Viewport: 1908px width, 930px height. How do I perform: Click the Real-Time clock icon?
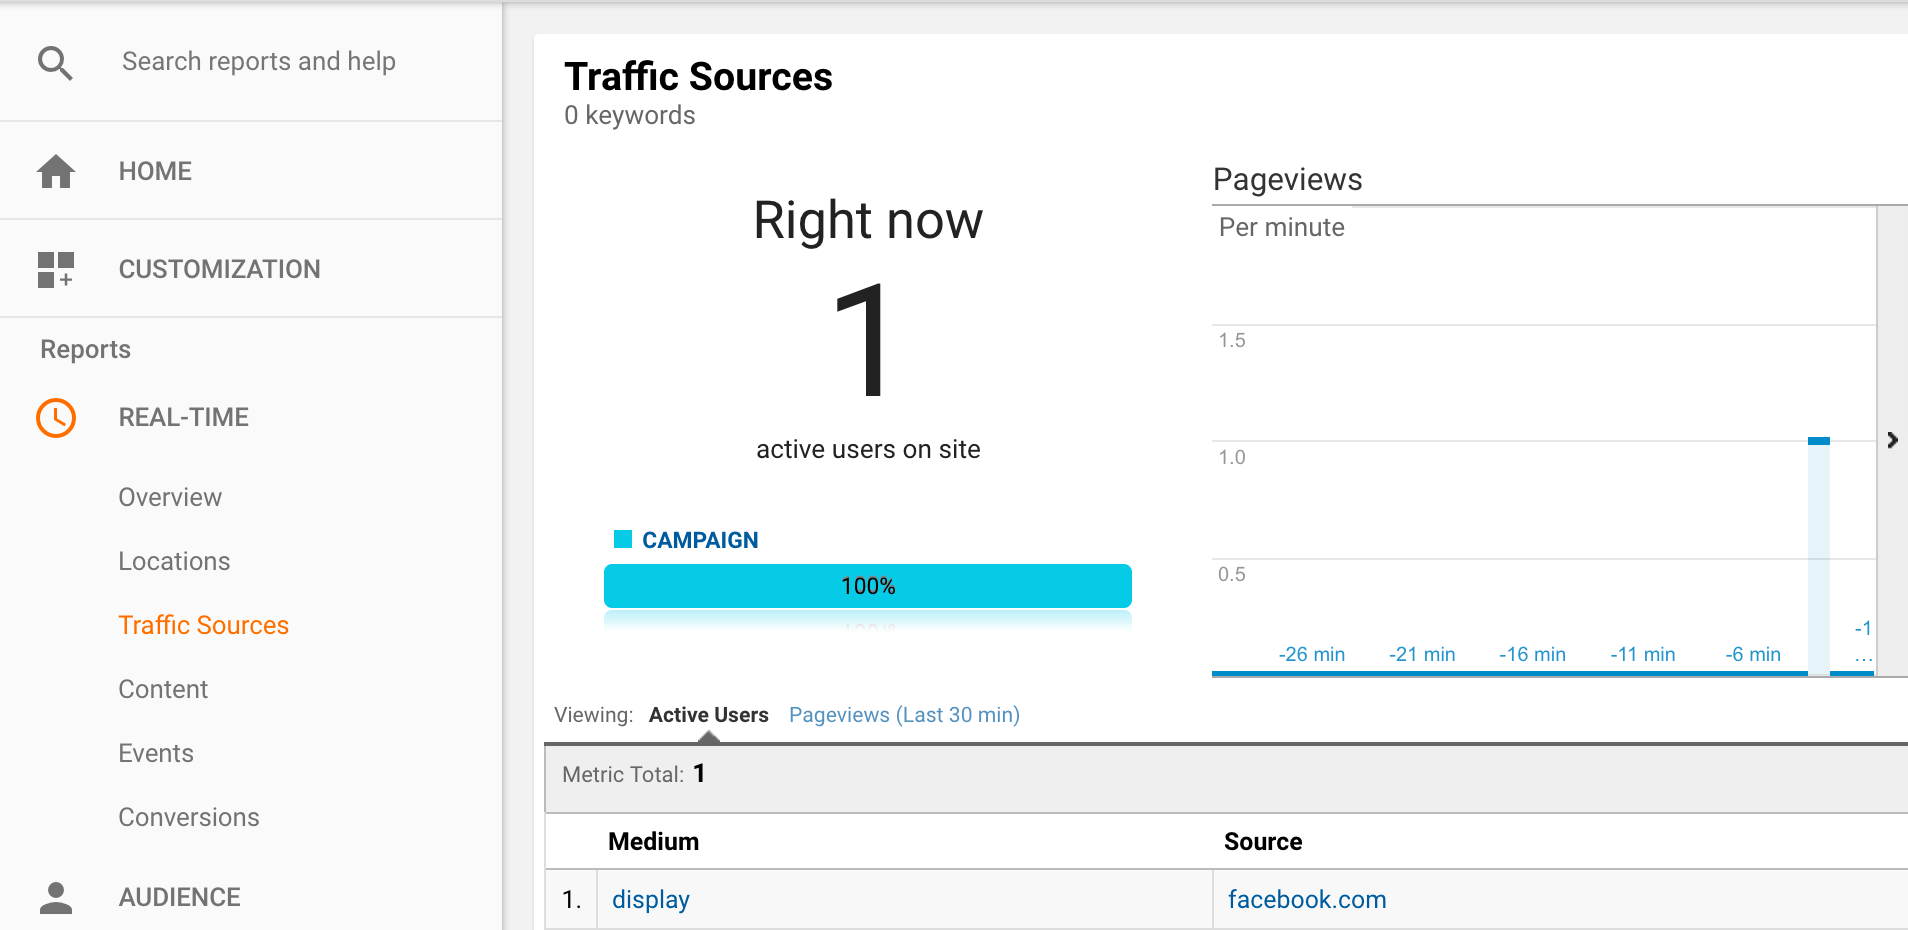pos(56,417)
